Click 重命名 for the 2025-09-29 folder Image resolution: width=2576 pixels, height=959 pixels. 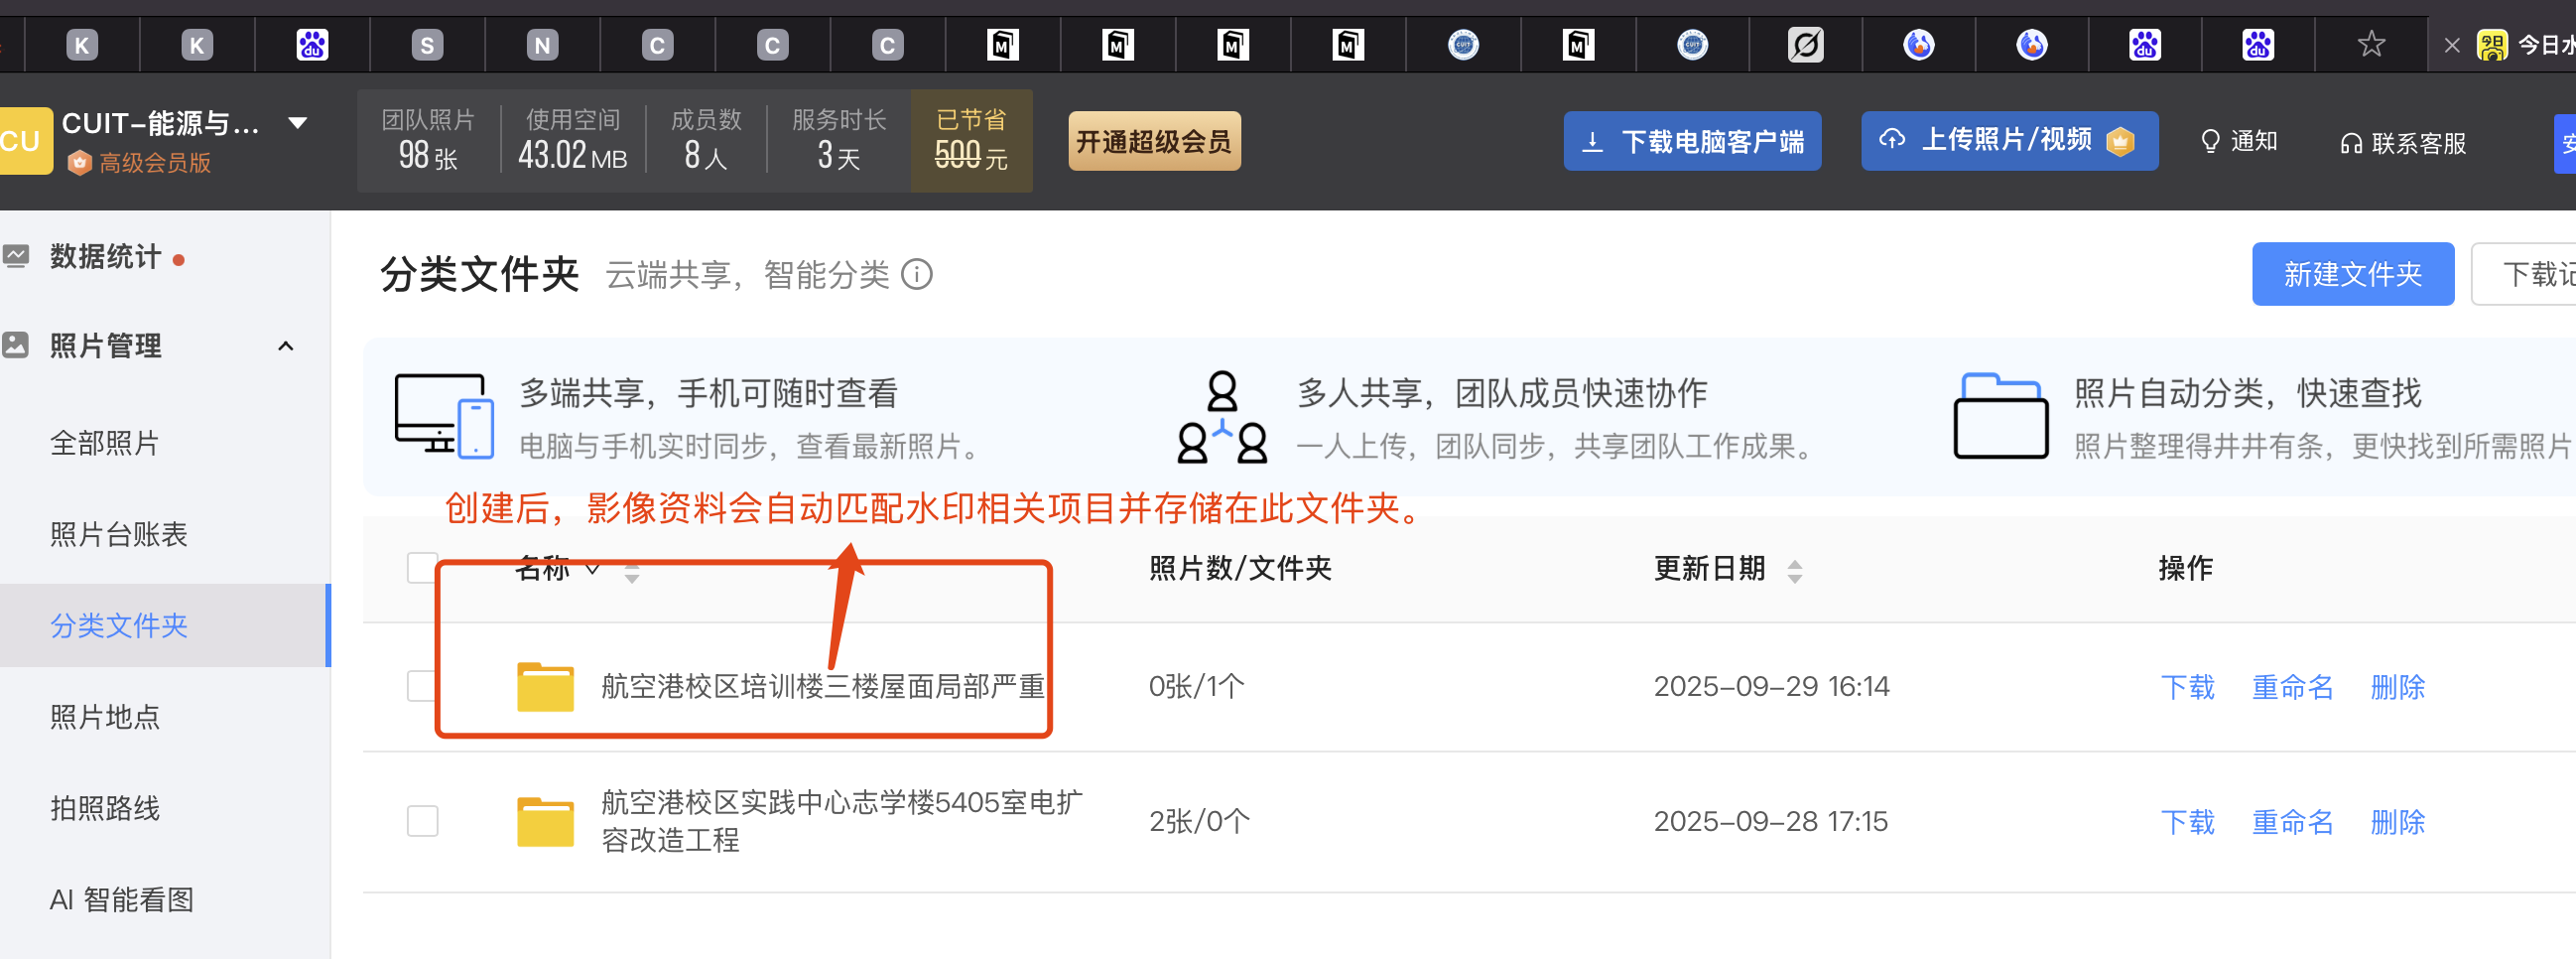(x=2291, y=687)
